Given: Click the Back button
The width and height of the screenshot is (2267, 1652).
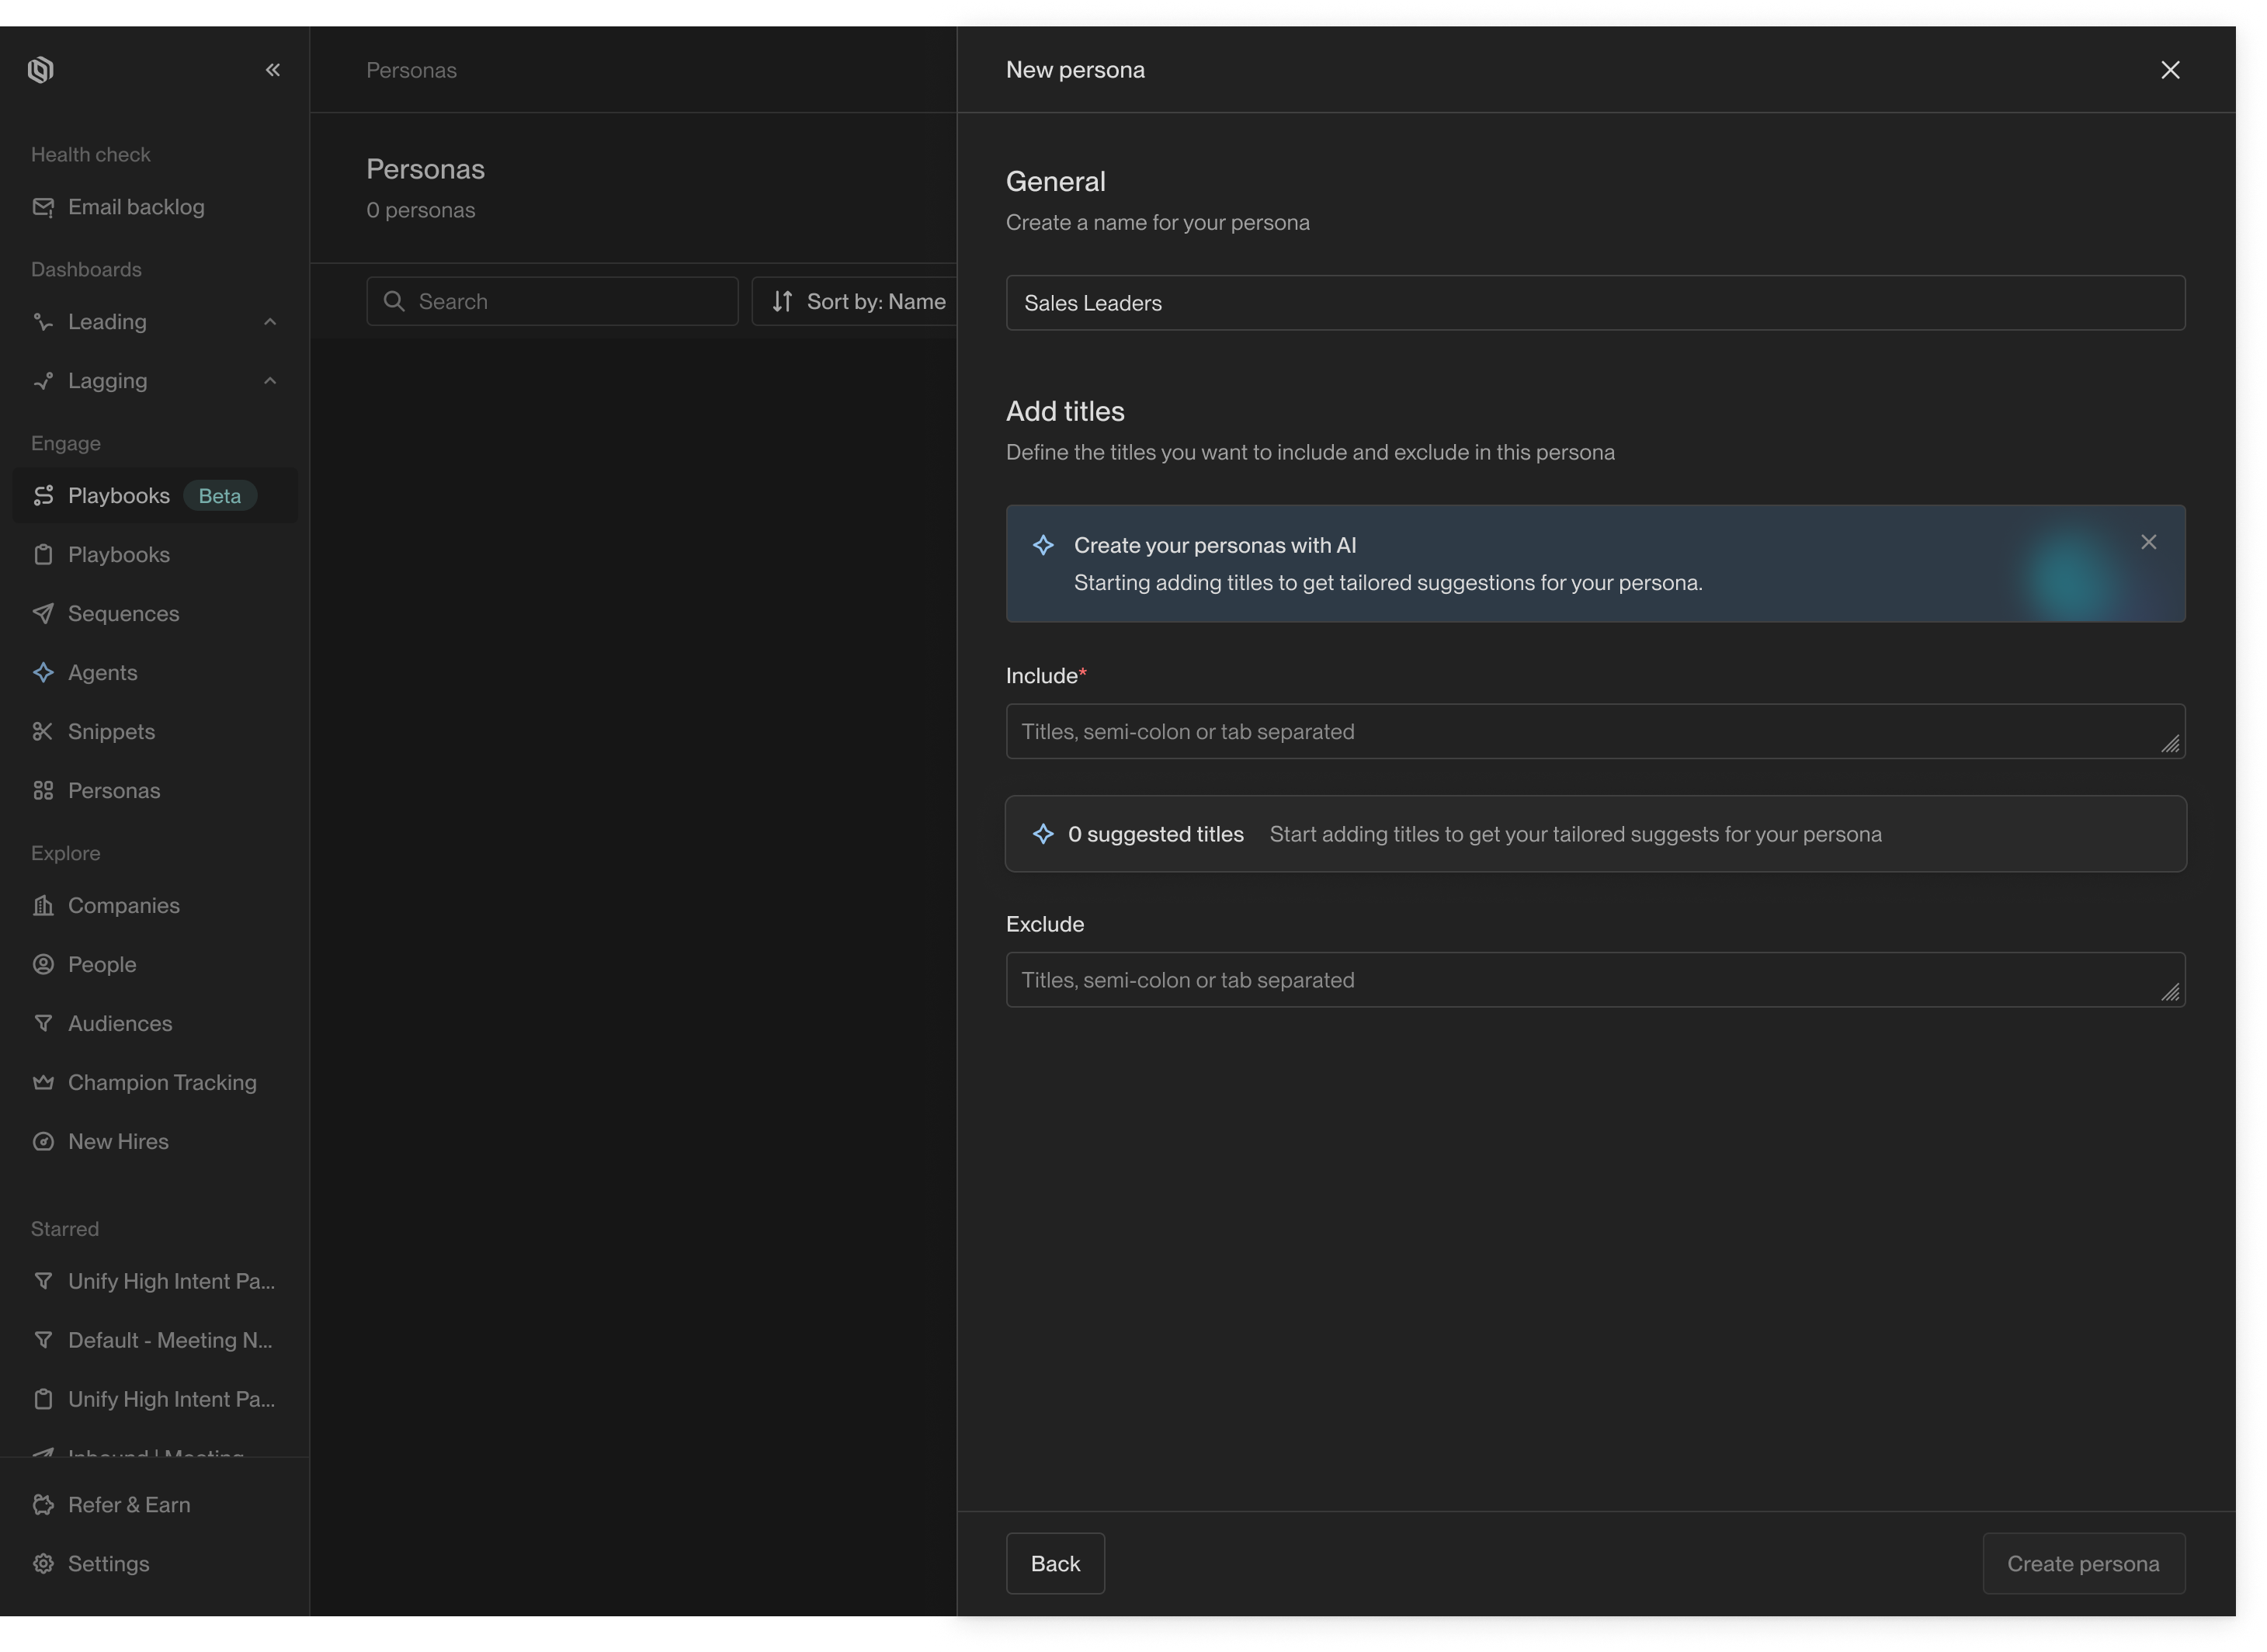Looking at the screenshot, I should 1054,1564.
